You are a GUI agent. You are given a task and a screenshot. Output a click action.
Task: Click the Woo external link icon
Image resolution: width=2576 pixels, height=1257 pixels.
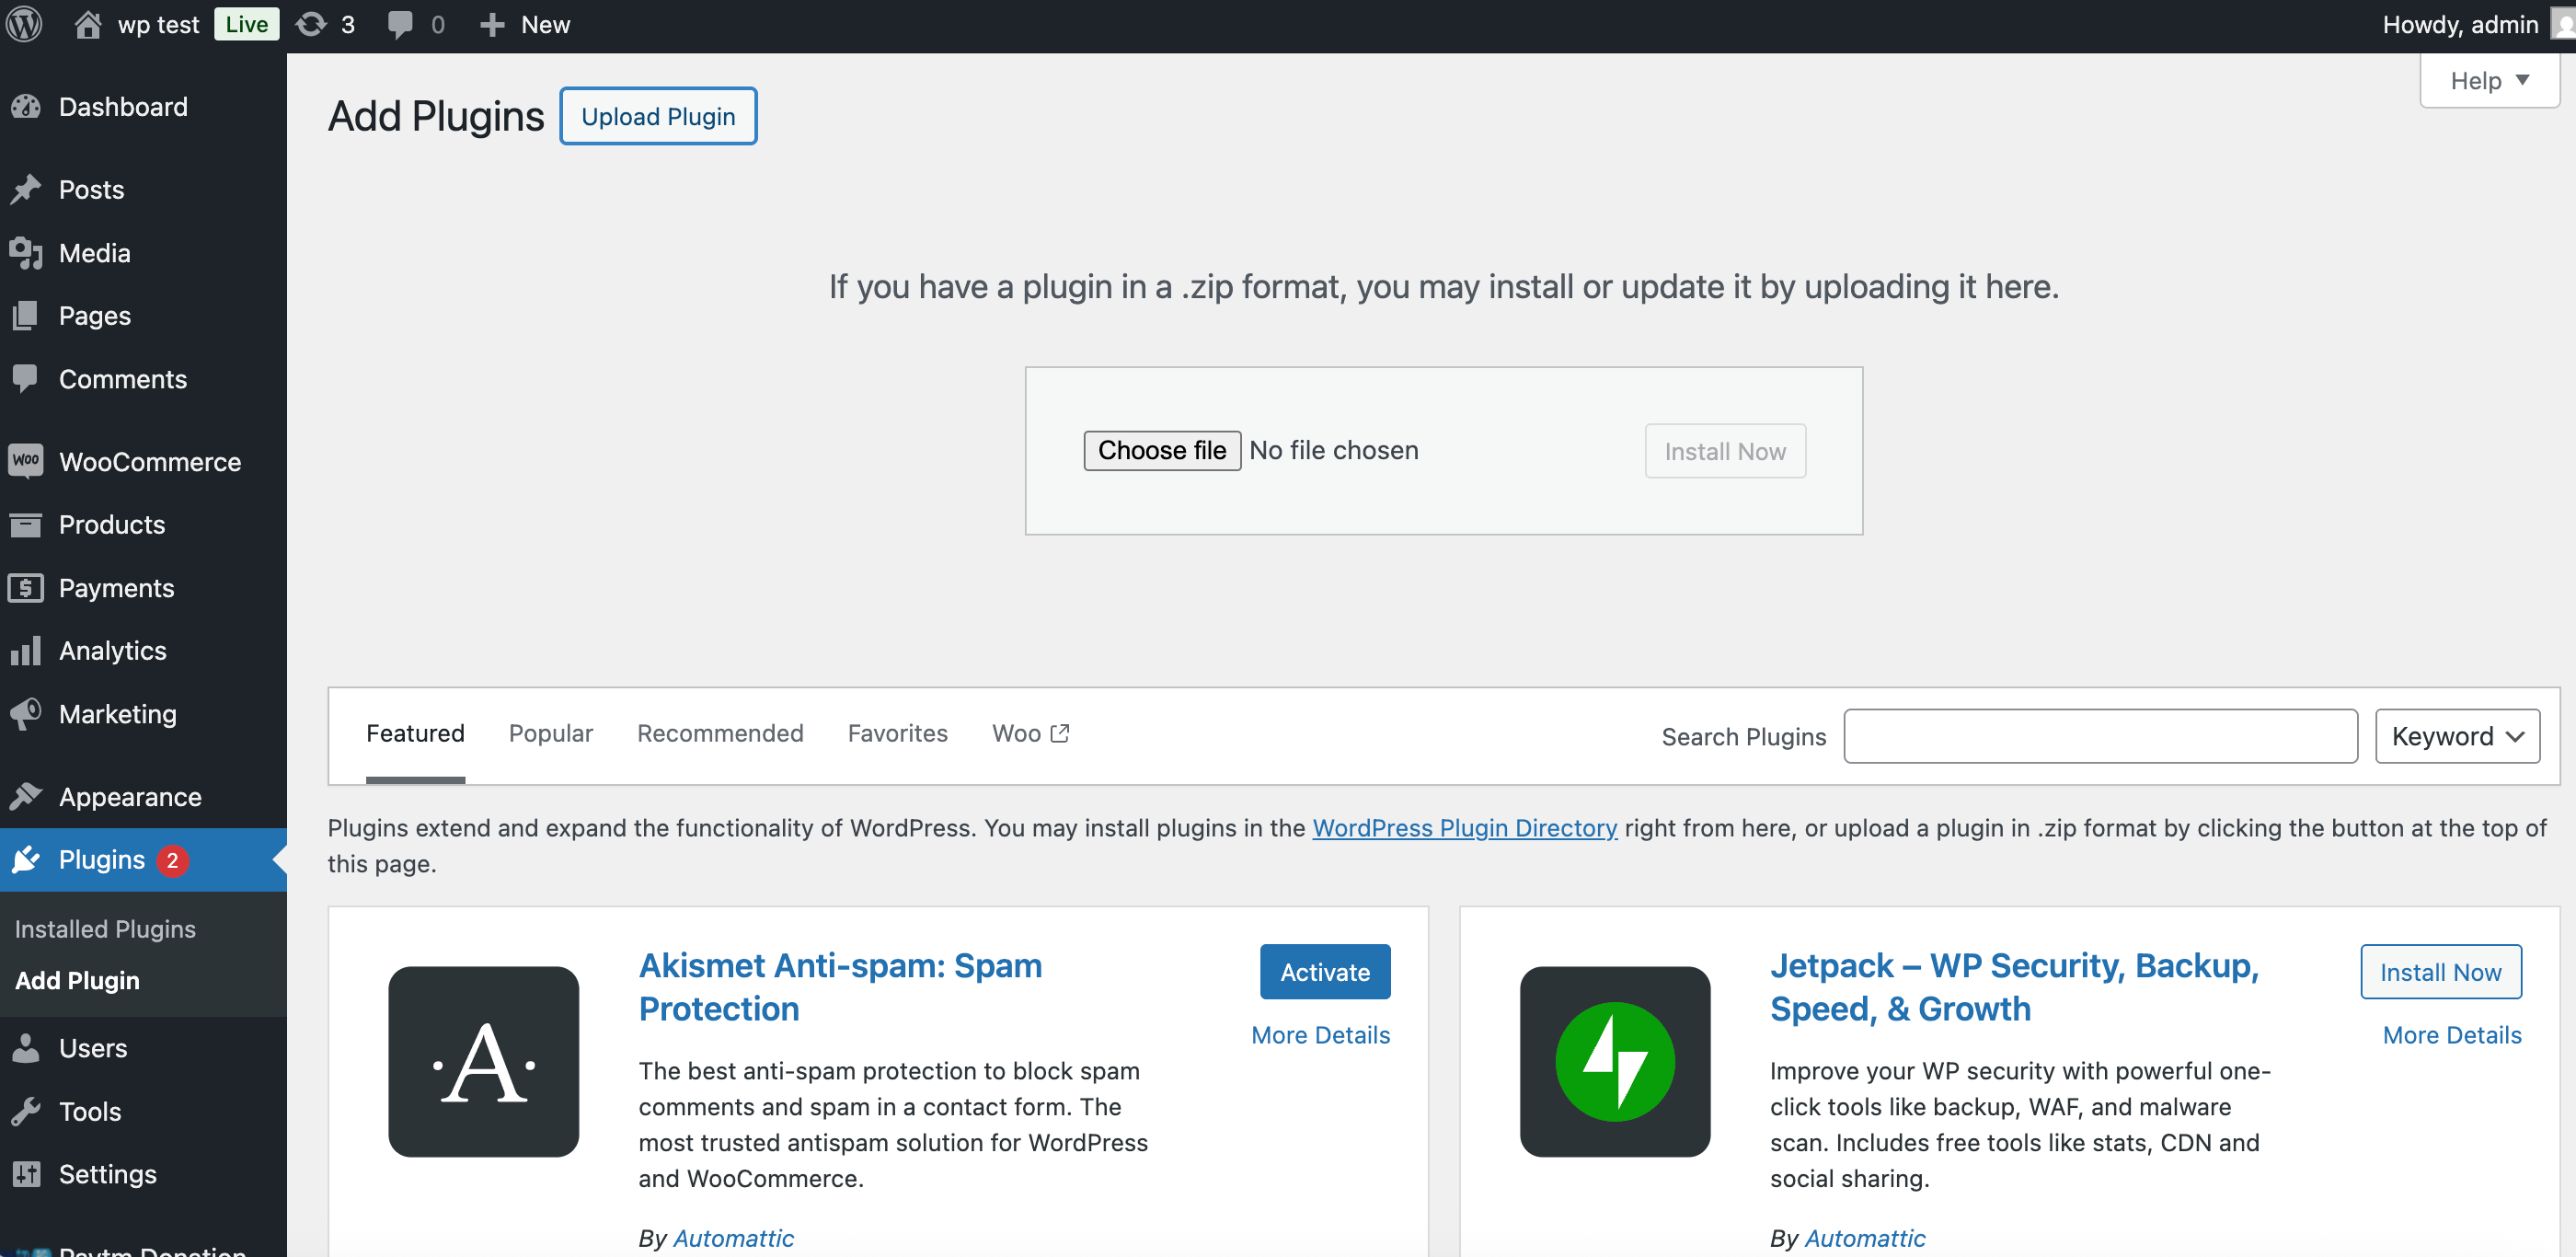1060,733
